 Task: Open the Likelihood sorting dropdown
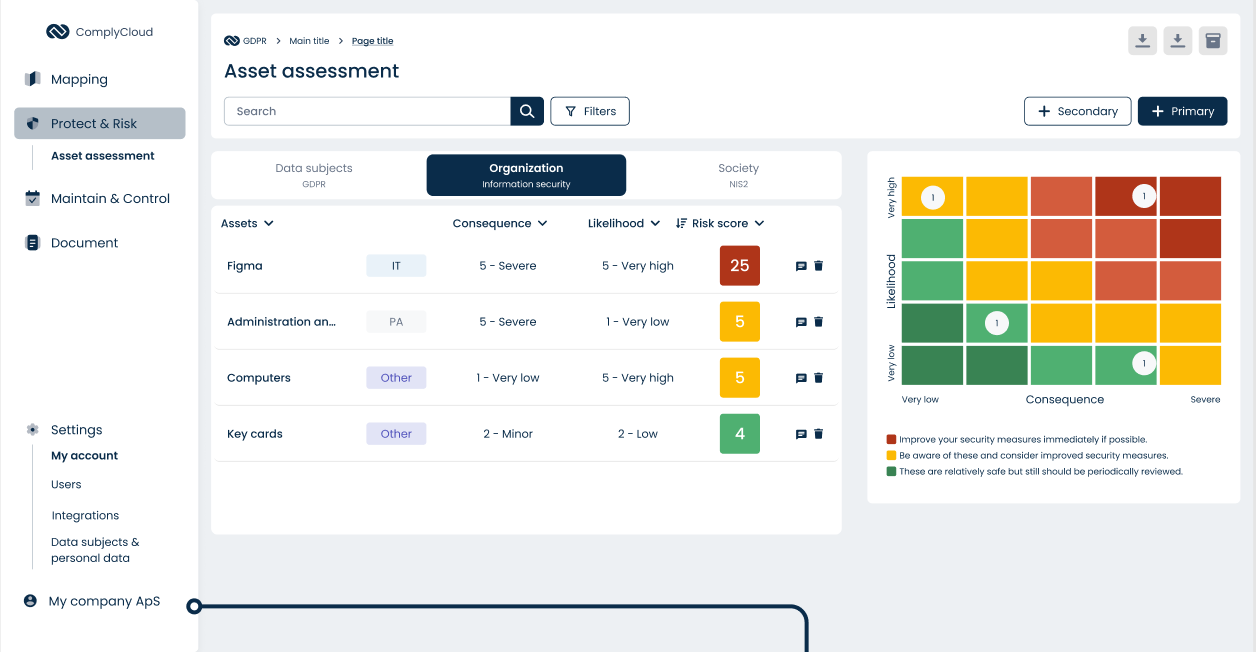click(x=623, y=223)
